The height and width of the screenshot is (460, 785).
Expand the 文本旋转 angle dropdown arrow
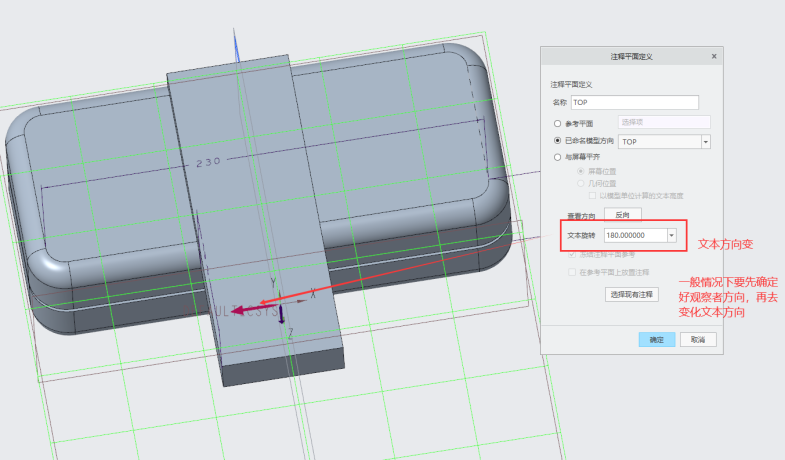[x=671, y=235]
